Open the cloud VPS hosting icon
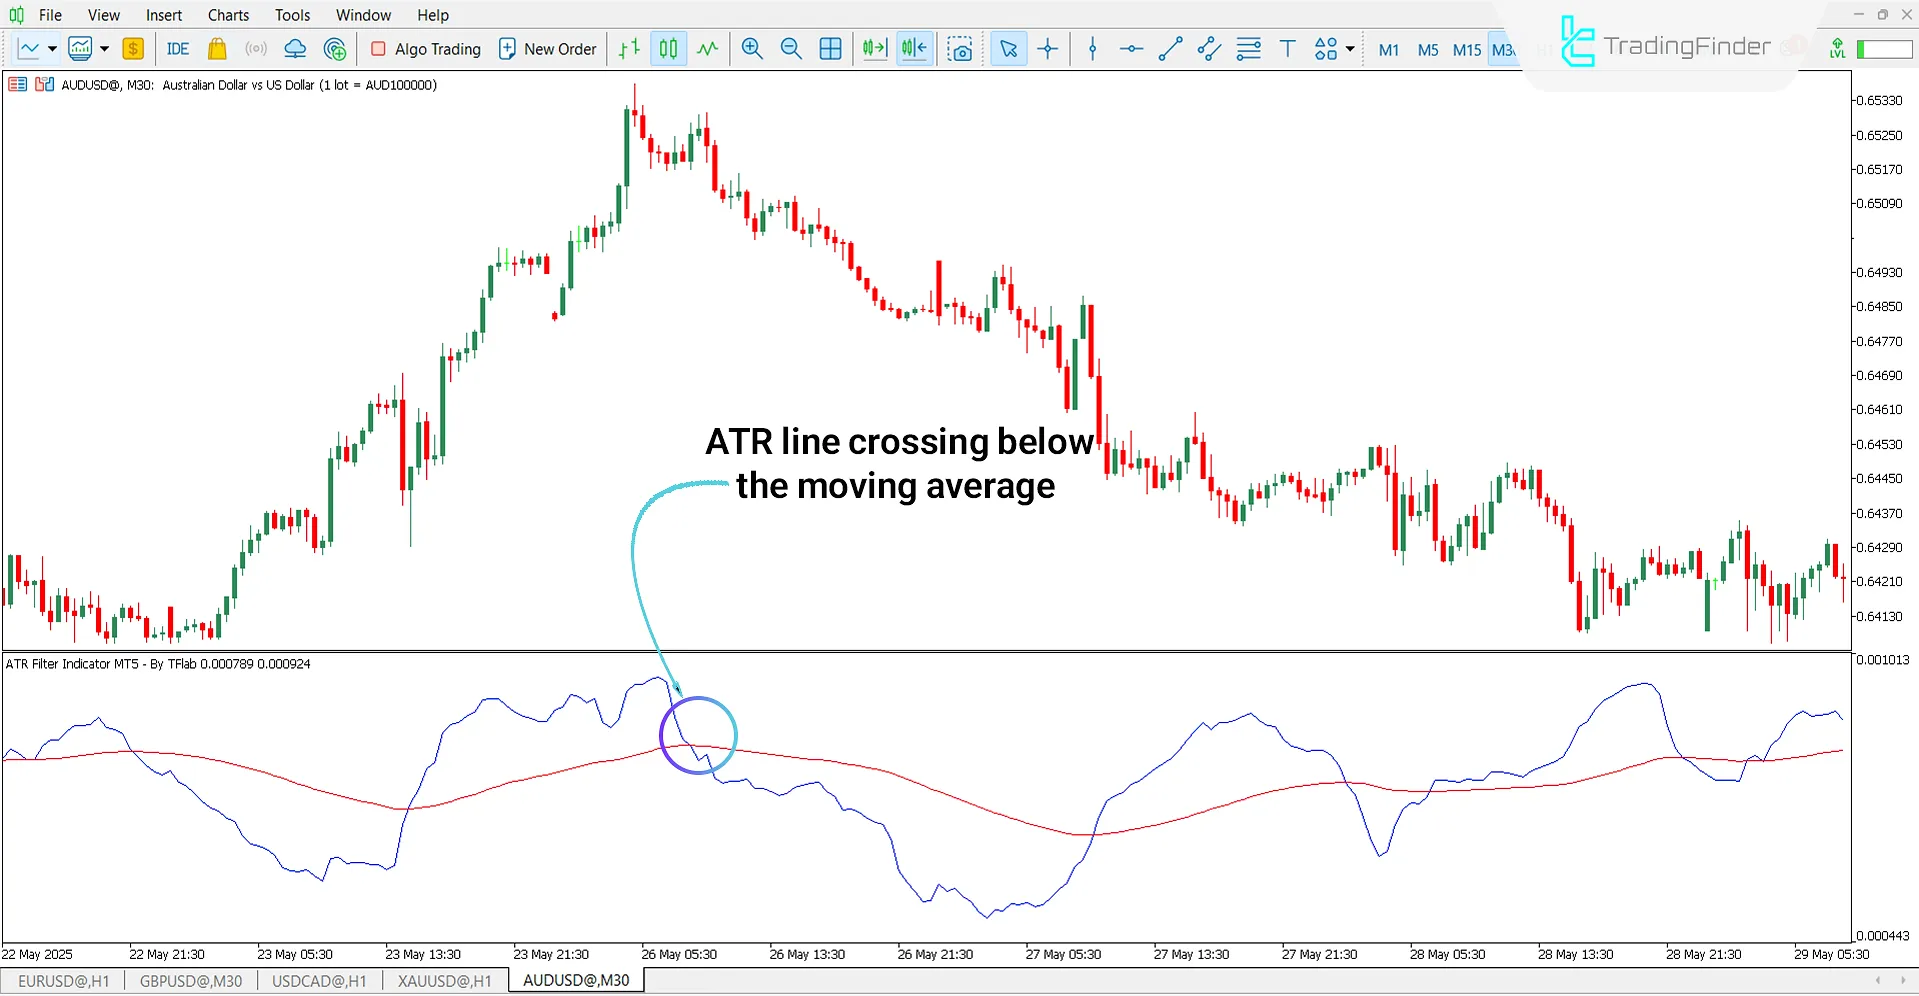 (x=295, y=49)
